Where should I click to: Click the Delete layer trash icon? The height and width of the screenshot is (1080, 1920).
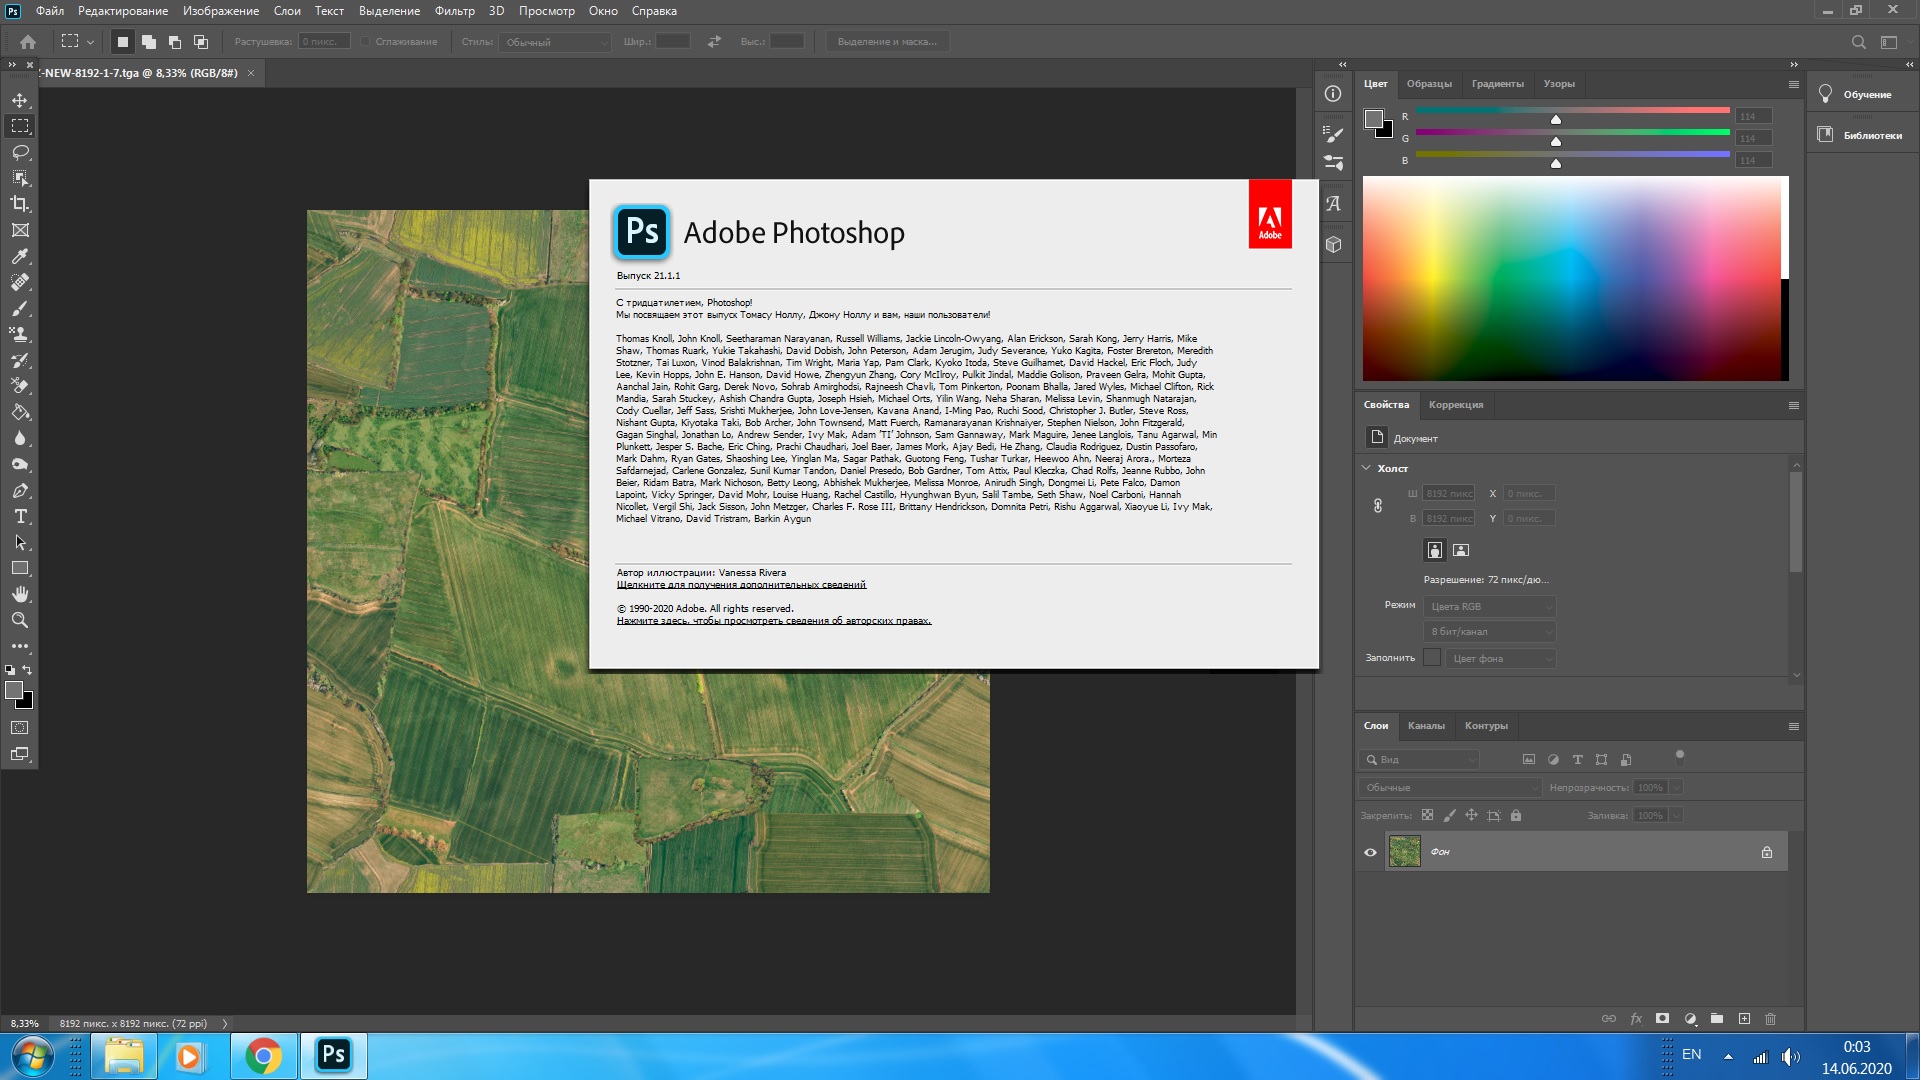pyautogui.click(x=1770, y=1018)
